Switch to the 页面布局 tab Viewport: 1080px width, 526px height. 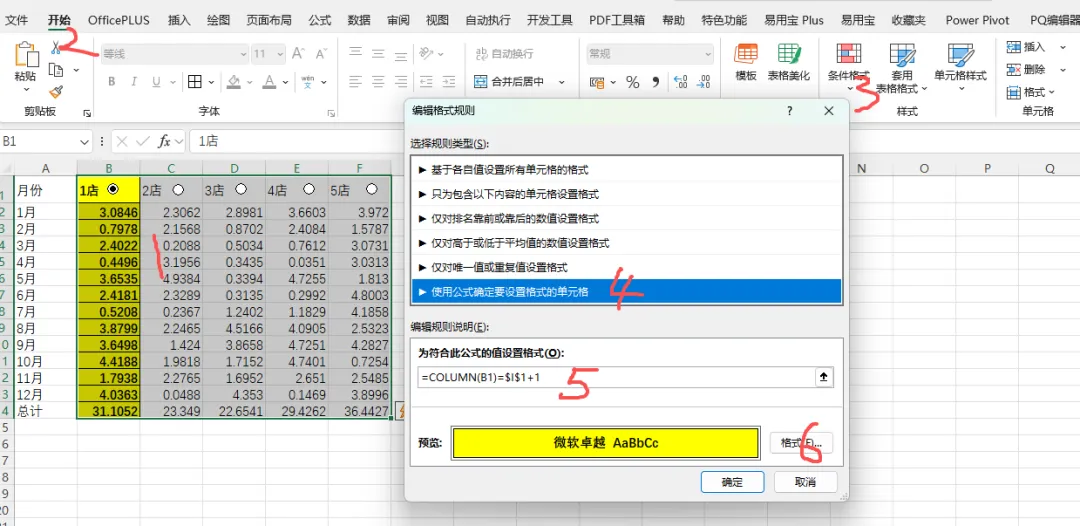(269, 20)
